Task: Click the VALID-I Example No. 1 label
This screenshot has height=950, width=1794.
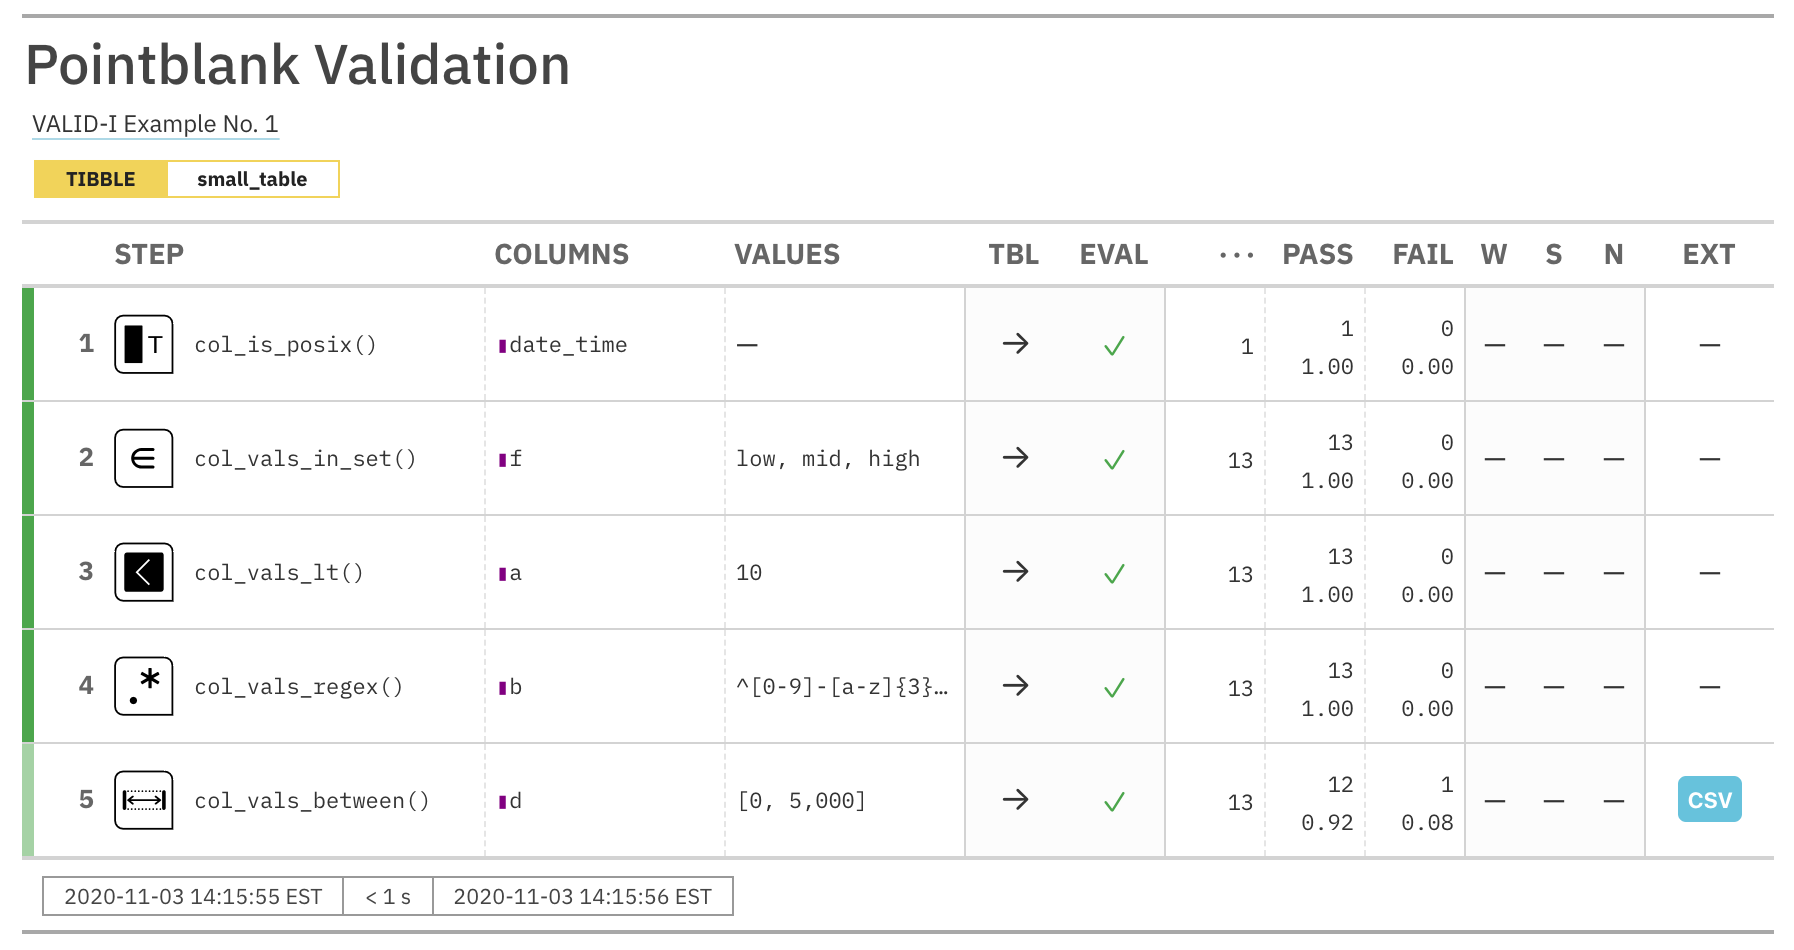Action: (x=155, y=124)
